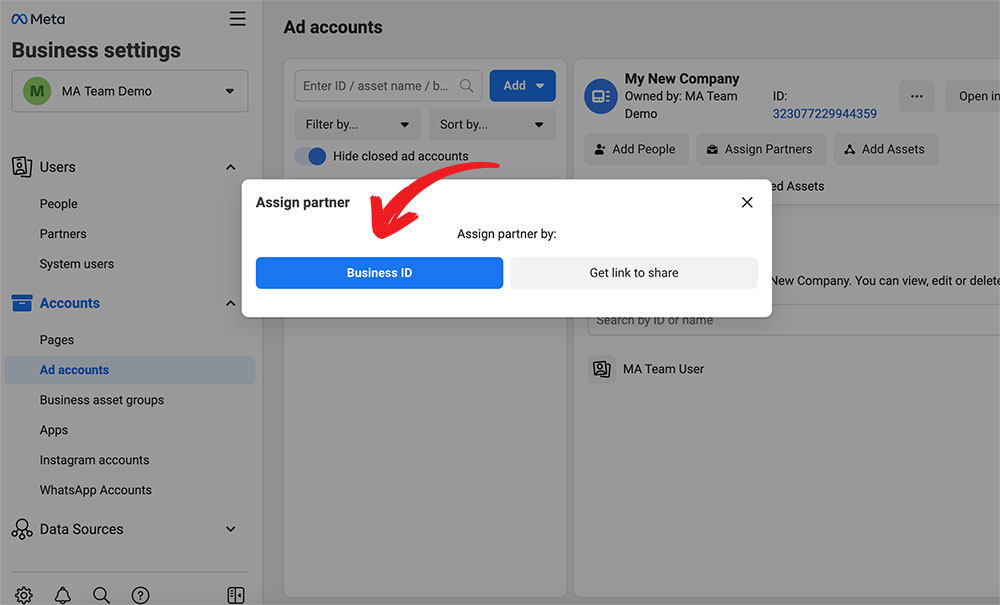
Task: Click the Business ID button
Action: pos(379,273)
